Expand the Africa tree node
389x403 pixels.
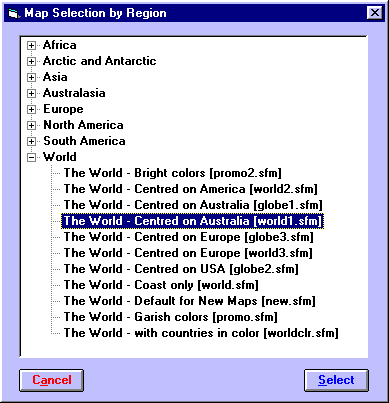pyautogui.click(x=31, y=45)
